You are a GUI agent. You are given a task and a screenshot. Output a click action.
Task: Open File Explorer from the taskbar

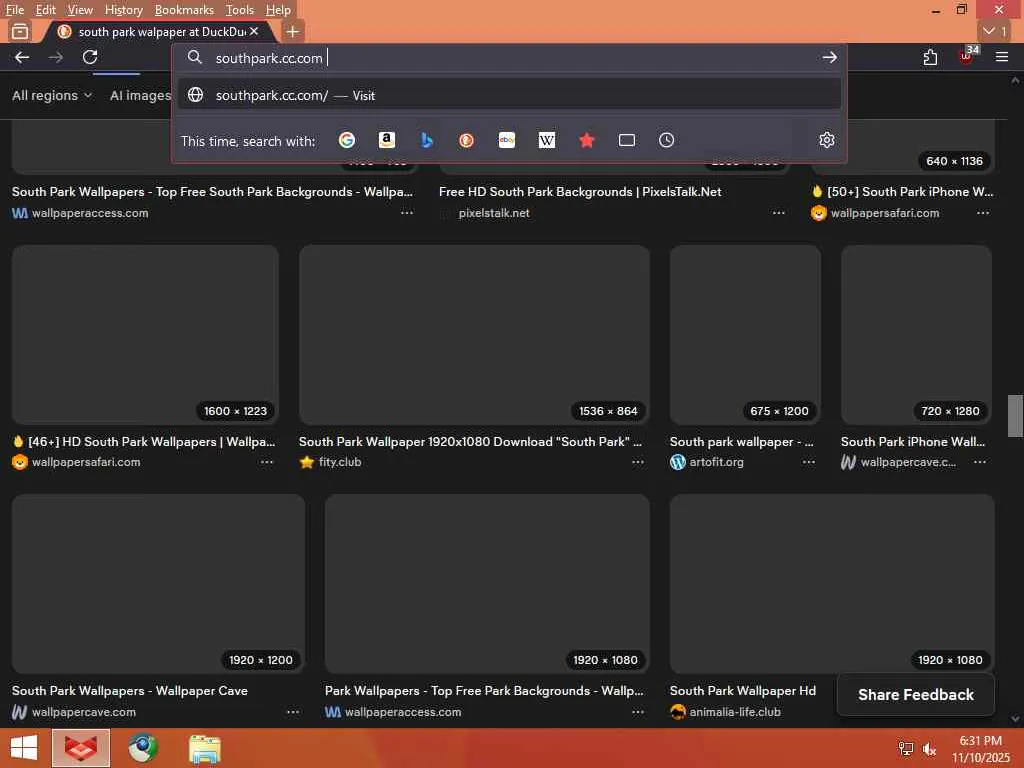204,748
